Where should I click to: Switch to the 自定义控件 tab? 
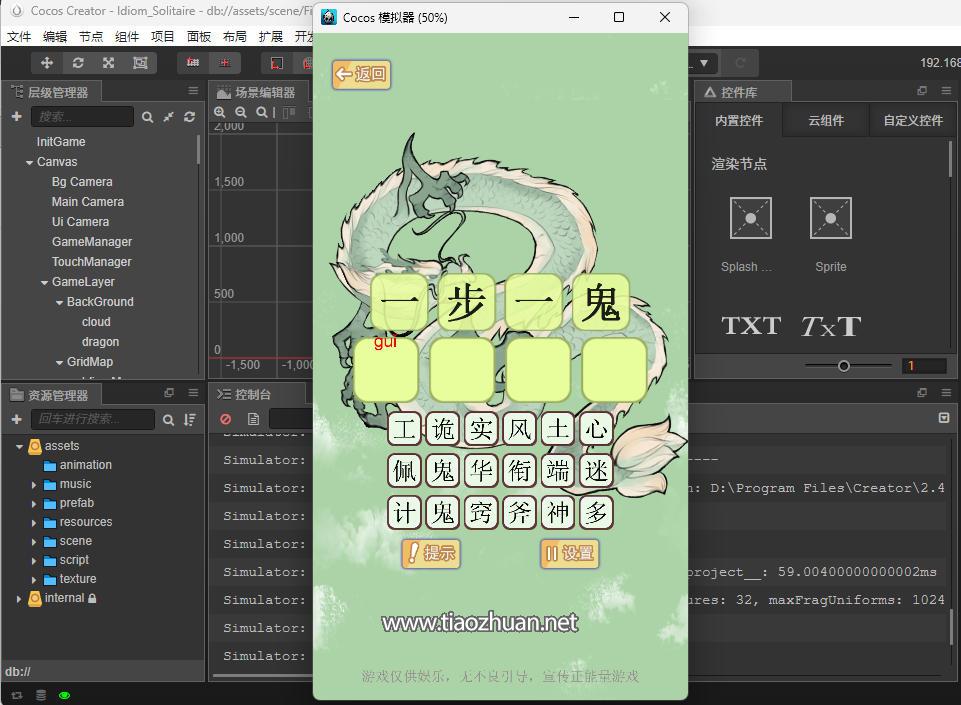(x=913, y=120)
